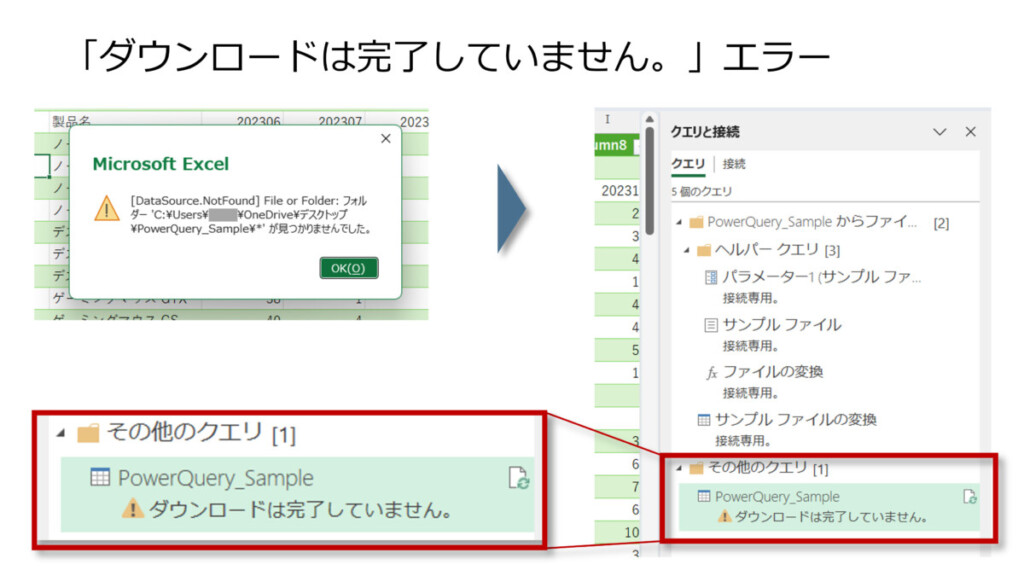Click the fx icon for ファイルの変換
The width and height of the screenshot is (1024, 576).
pyautogui.click(x=712, y=372)
